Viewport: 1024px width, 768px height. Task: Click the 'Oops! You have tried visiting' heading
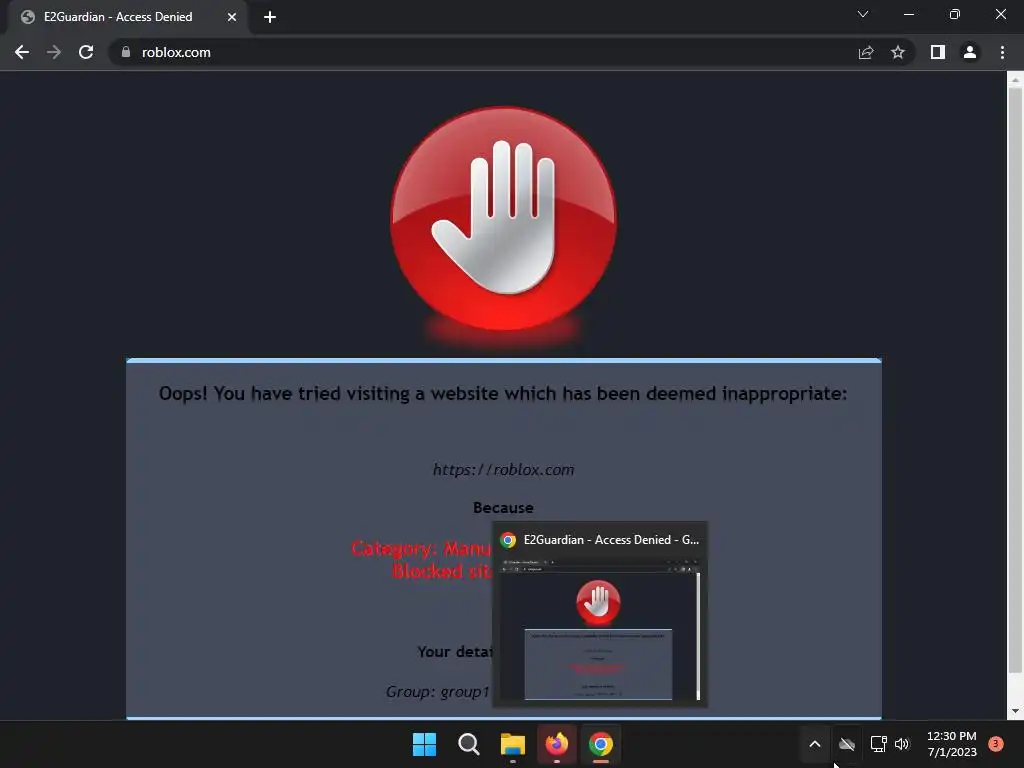click(x=503, y=394)
